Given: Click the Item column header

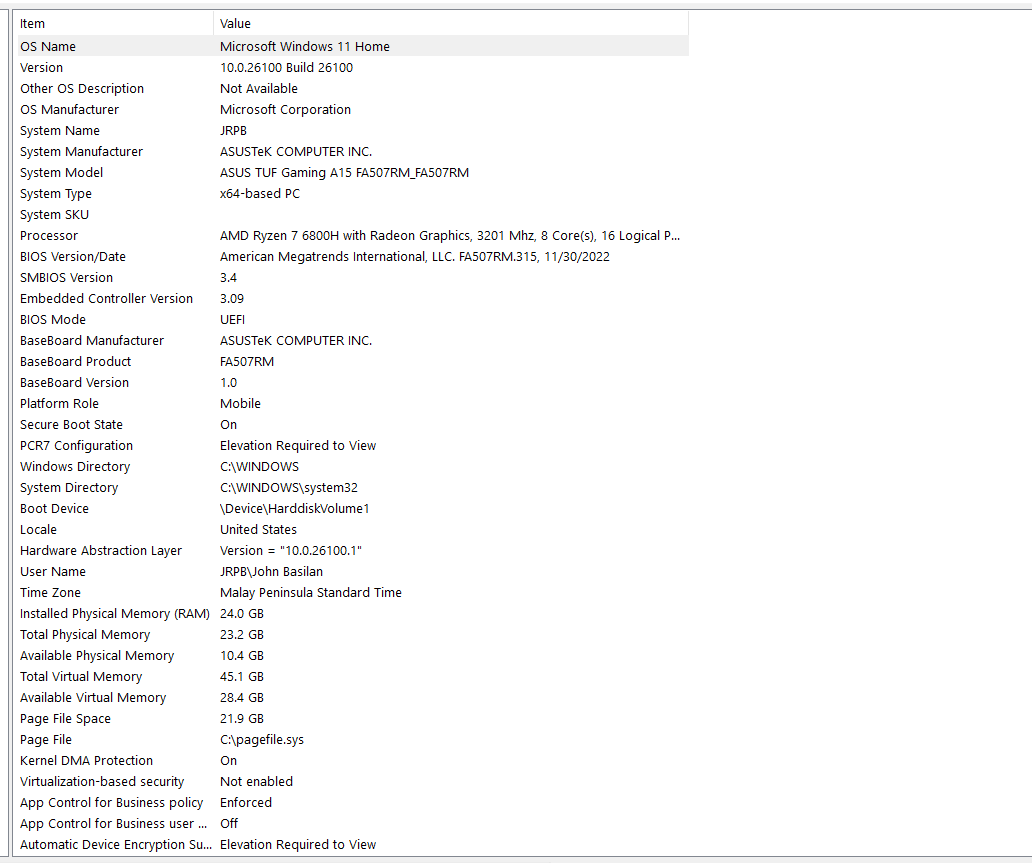Looking at the screenshot, I should [x=114, y=24].
